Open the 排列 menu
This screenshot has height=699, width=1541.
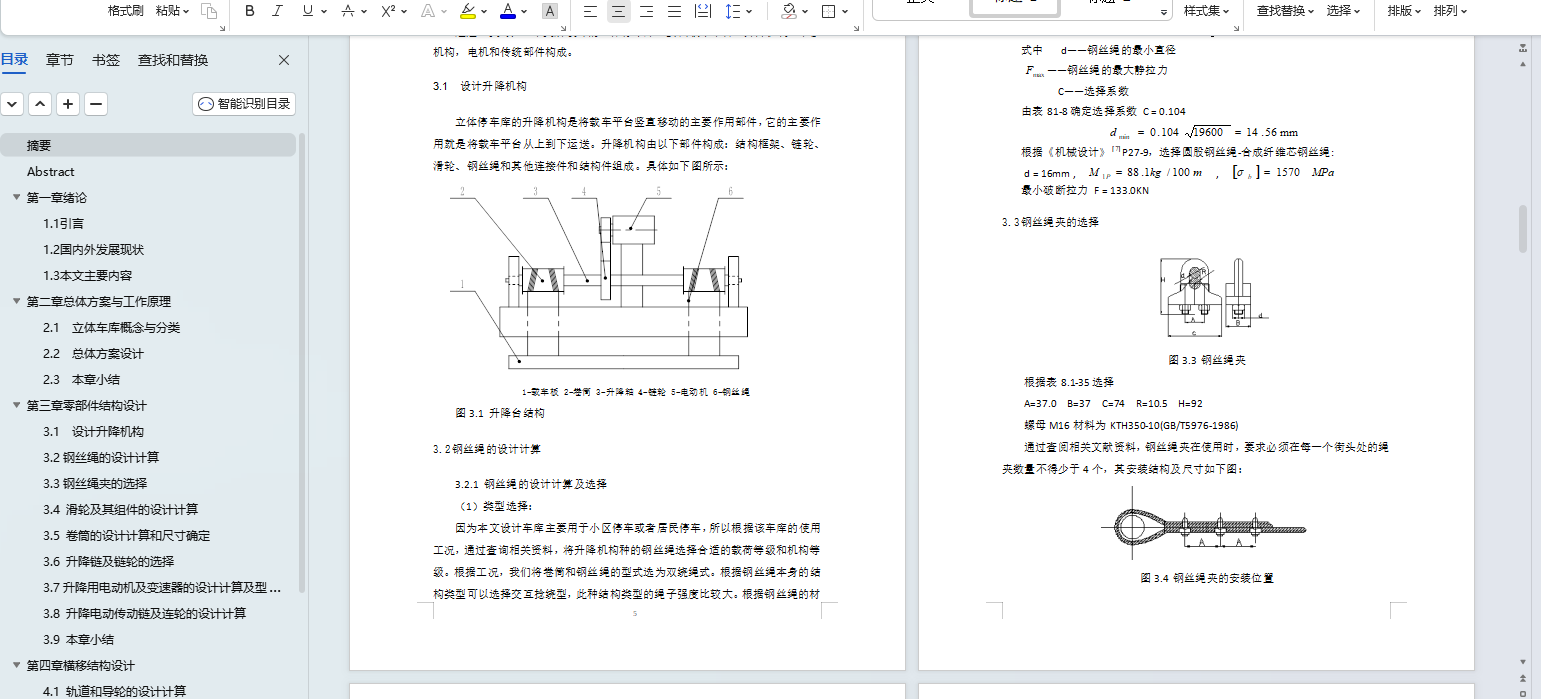pyautogui.click(x=1451, y=11)
